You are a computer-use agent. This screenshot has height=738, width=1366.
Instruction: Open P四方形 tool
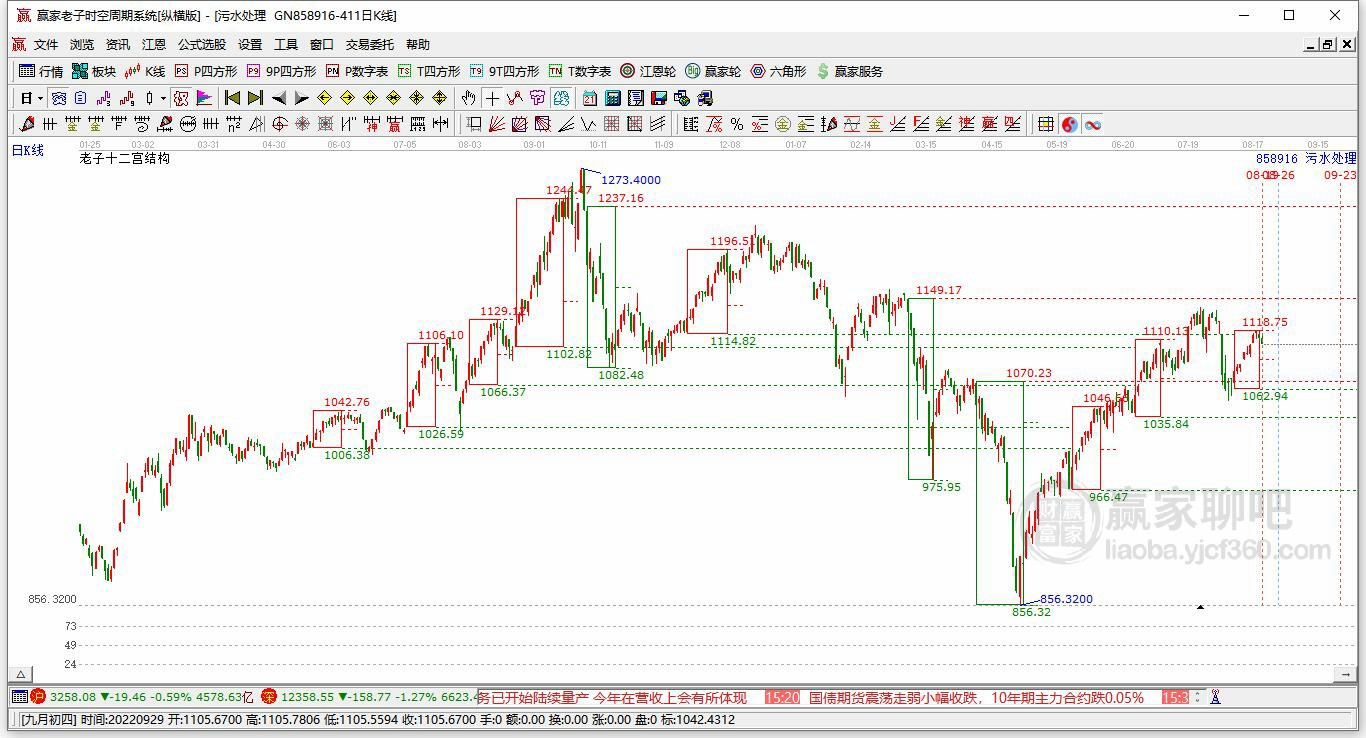(206, 71)
